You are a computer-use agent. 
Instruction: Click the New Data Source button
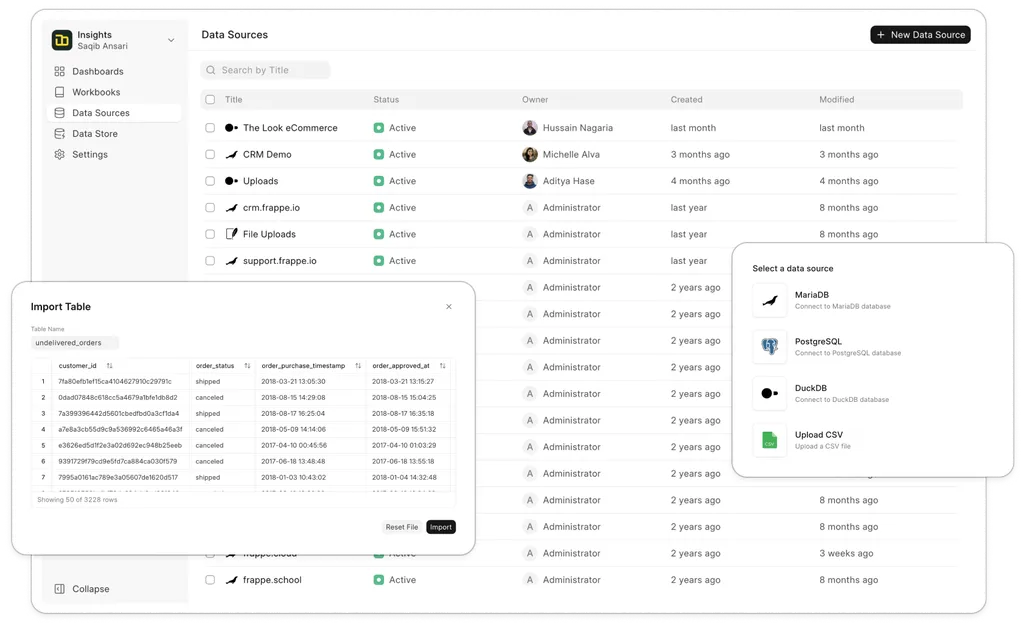coord(920,35)
